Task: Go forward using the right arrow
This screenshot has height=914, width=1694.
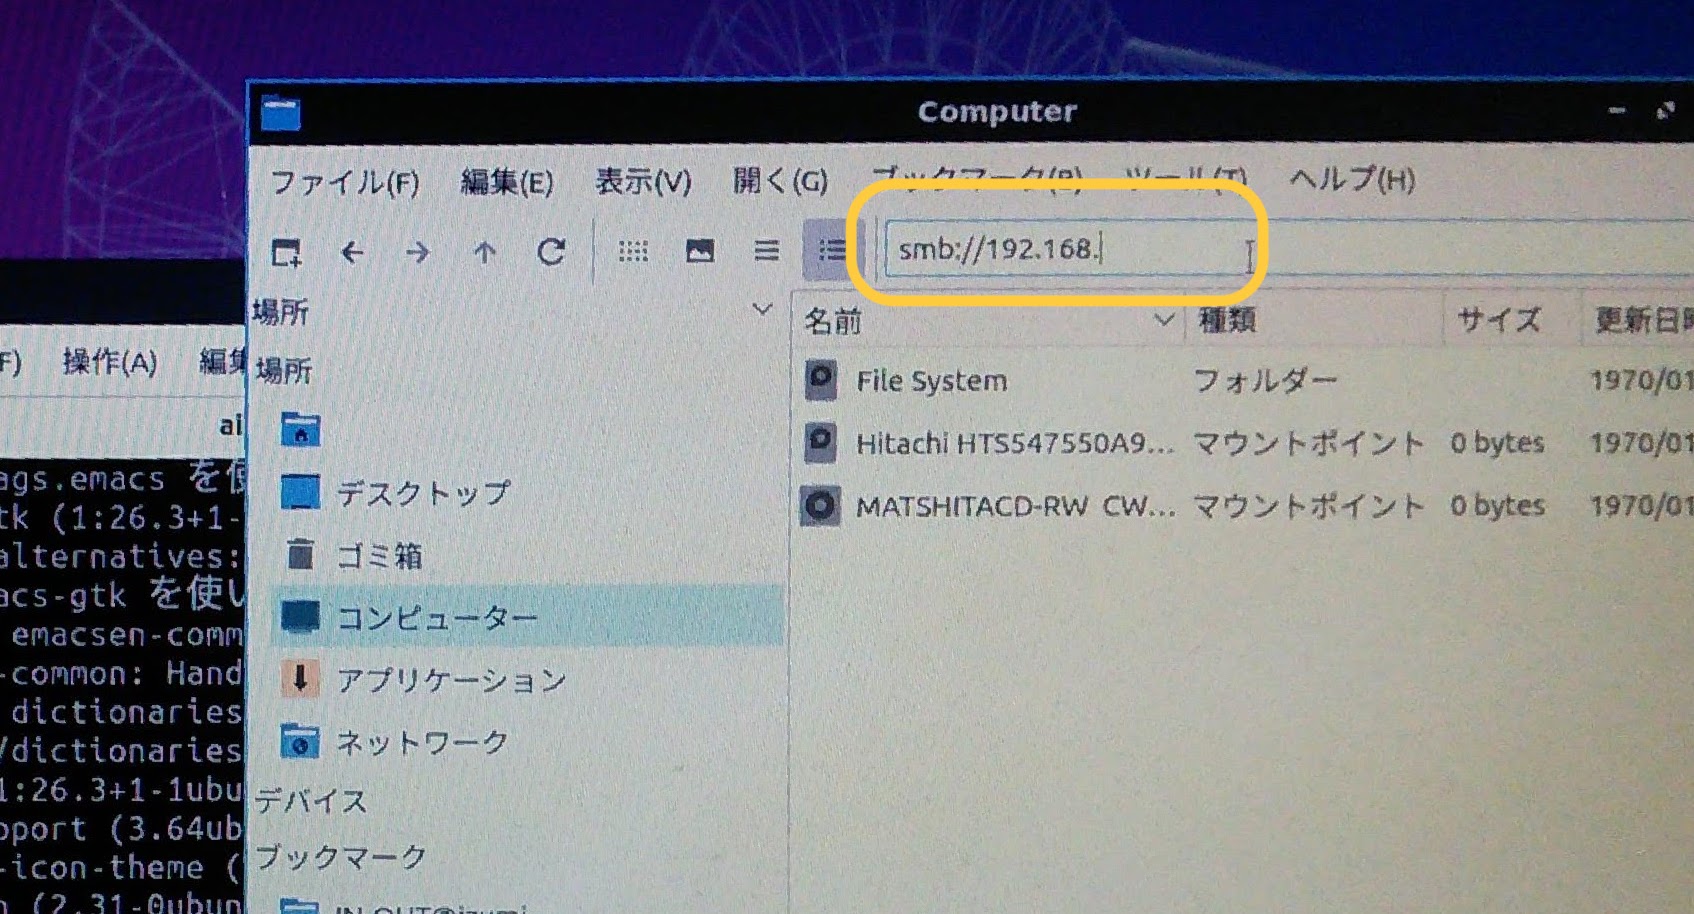Action: tap(417, 252)
